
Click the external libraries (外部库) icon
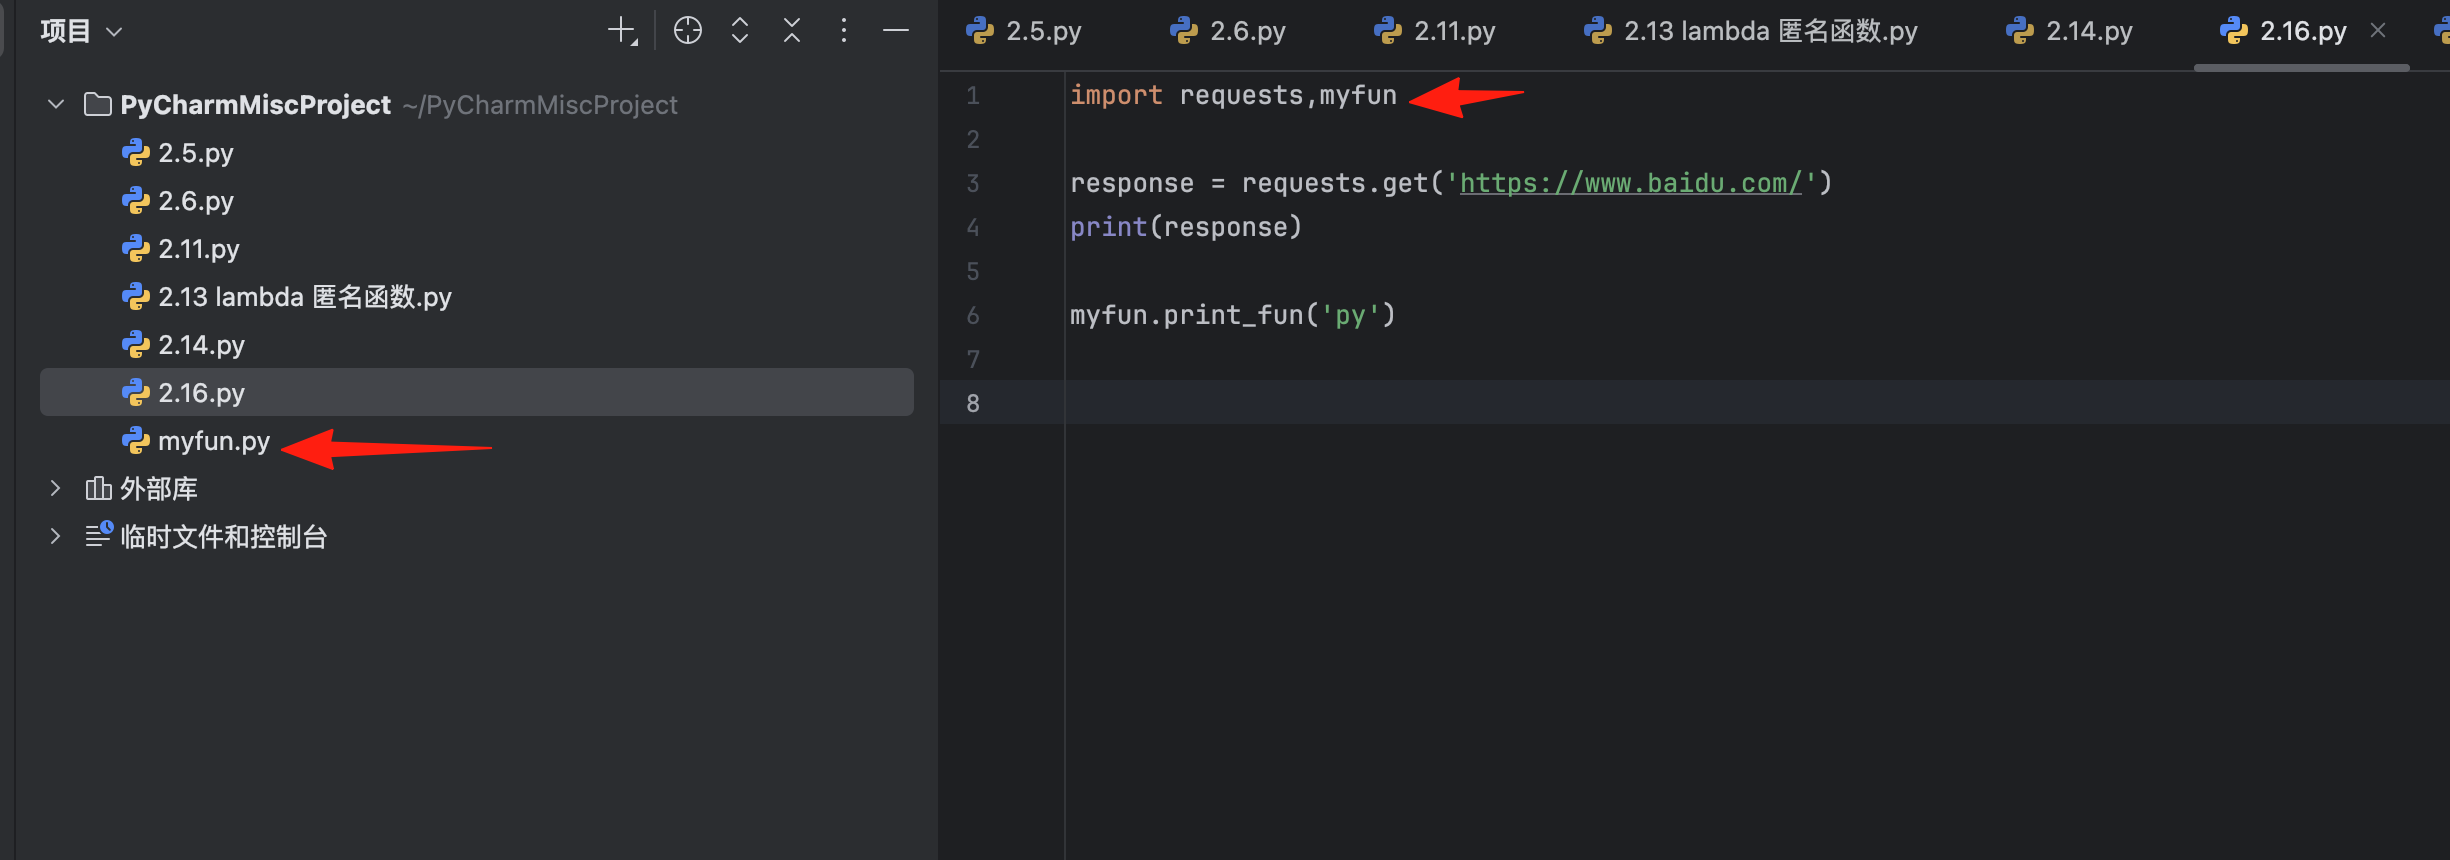coord(98,489)
